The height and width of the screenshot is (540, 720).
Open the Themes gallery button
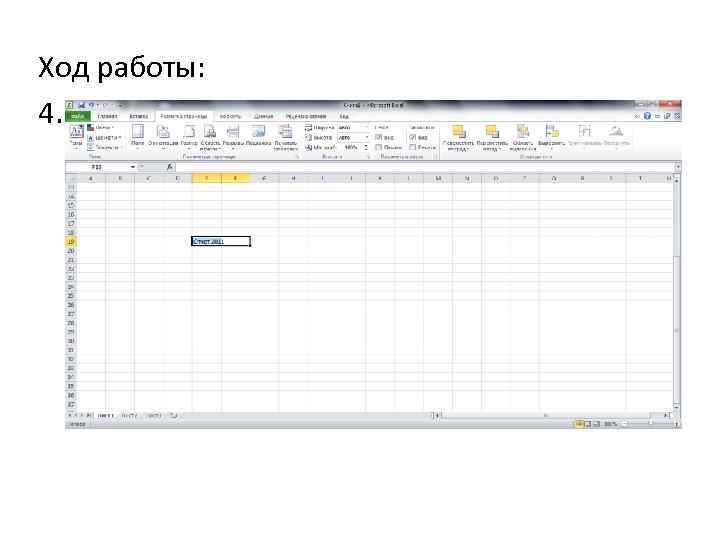(76, 136)
